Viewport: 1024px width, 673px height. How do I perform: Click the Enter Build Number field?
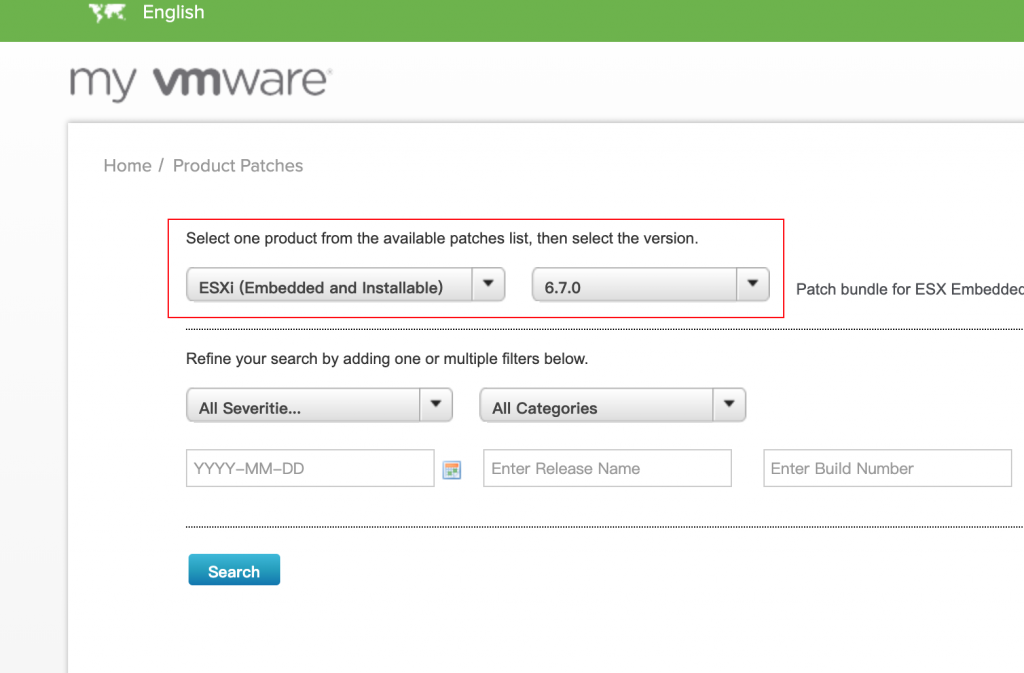tap(887, 468)
